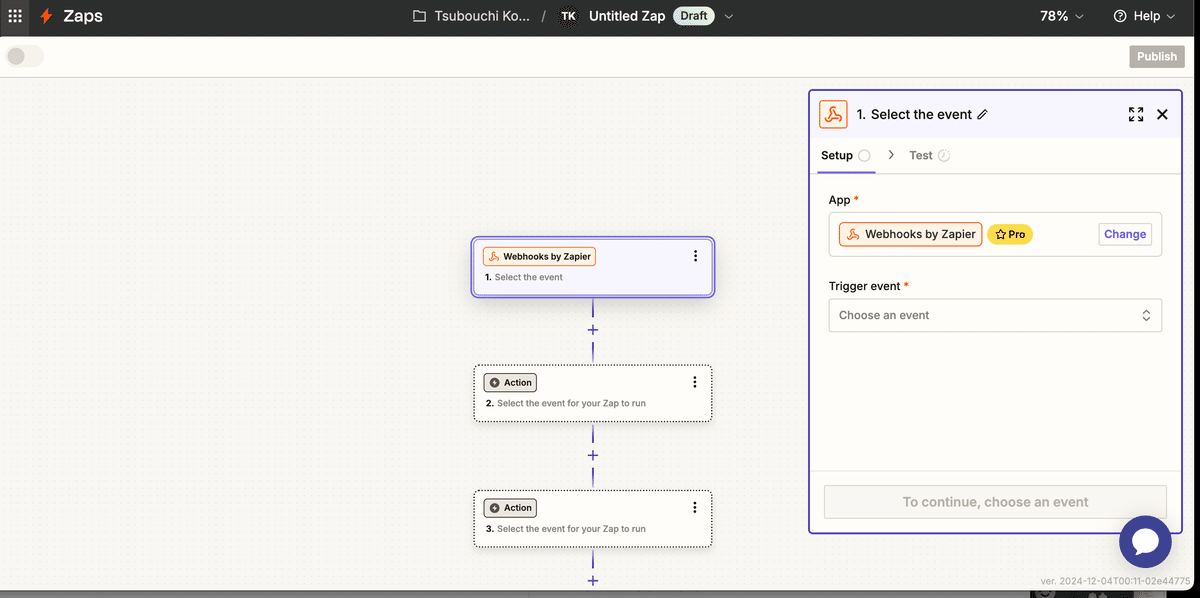Image resolution: width=1200 pixels, height=598 pixels.
Task: Click the panel's orange Webhooks app icon
Action: point(833,114)
